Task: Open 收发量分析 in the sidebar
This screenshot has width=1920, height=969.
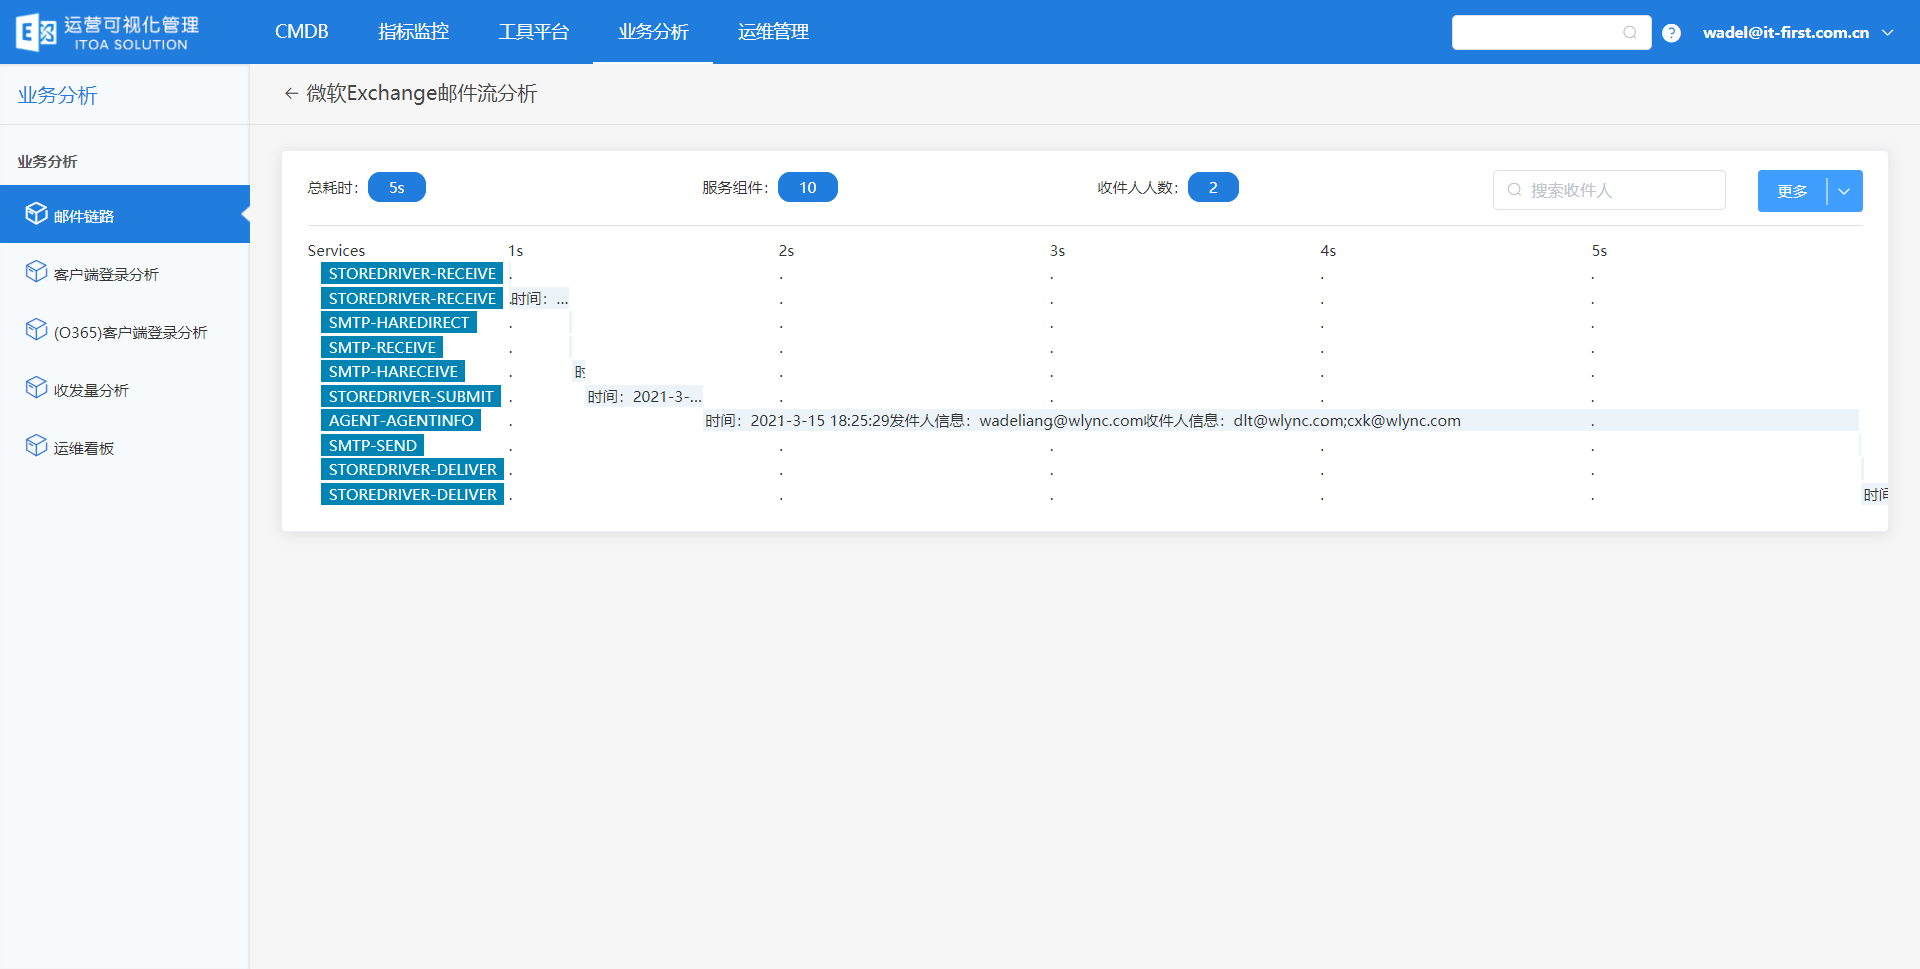Action: tap(124, 388)
